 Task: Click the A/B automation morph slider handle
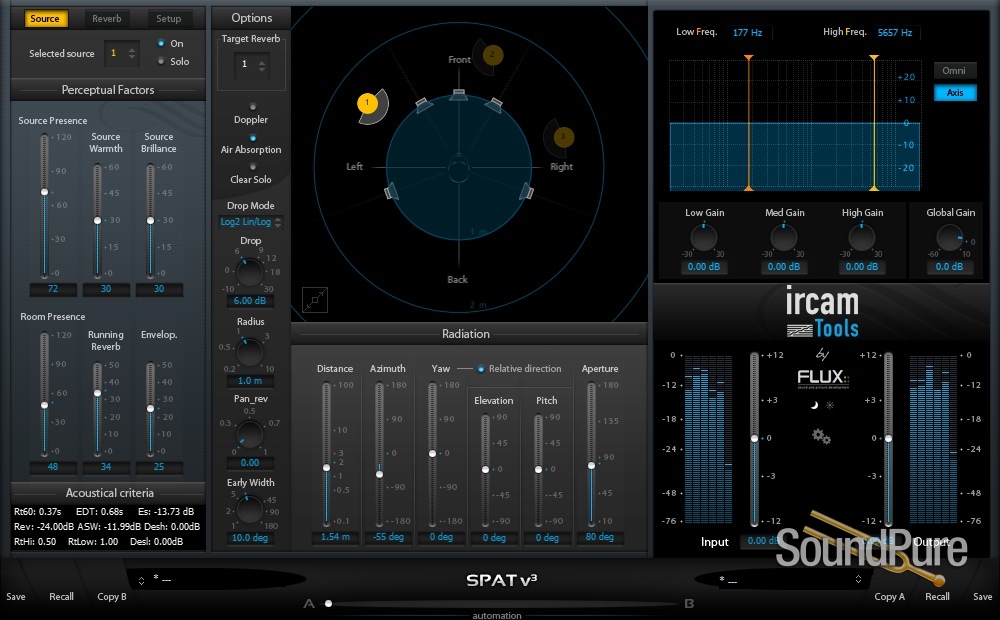[x=328, y=603]
